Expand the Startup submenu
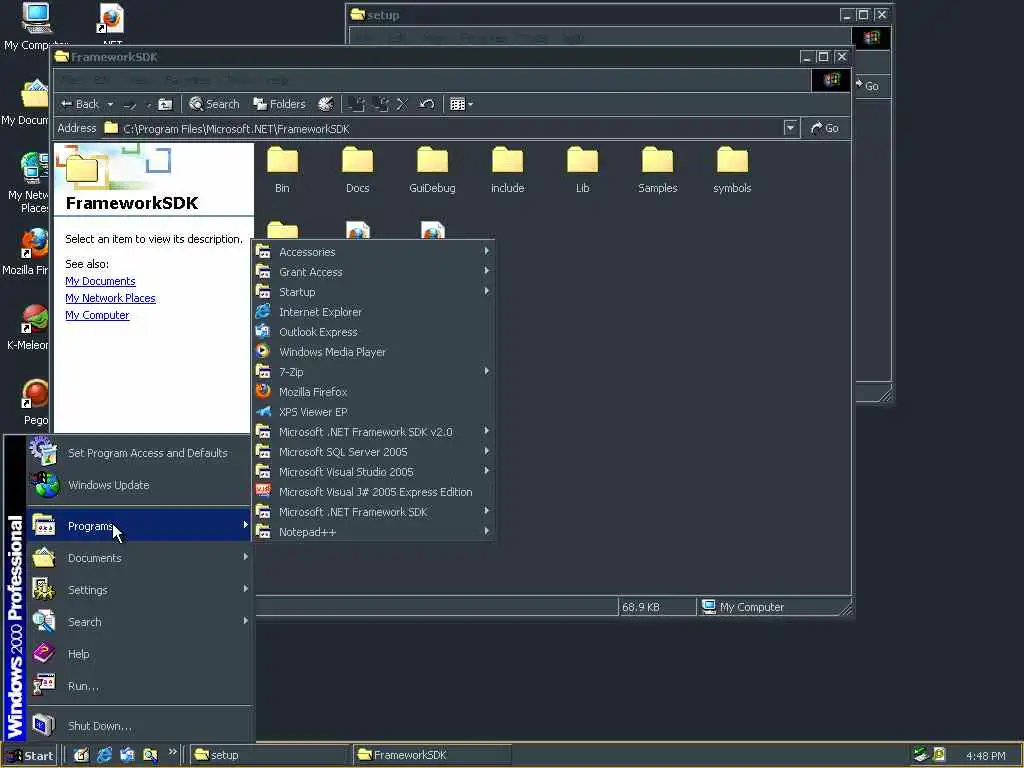Screen dimensions: 1024x768 (374, 292)
